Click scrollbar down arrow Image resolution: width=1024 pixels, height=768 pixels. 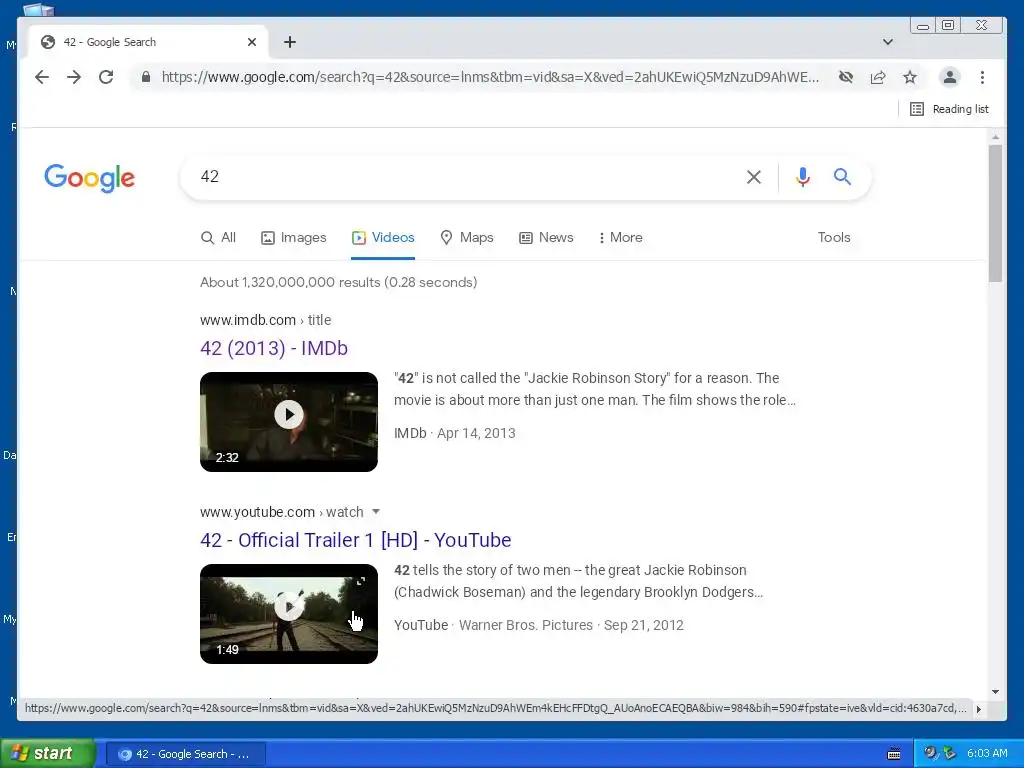995,692
